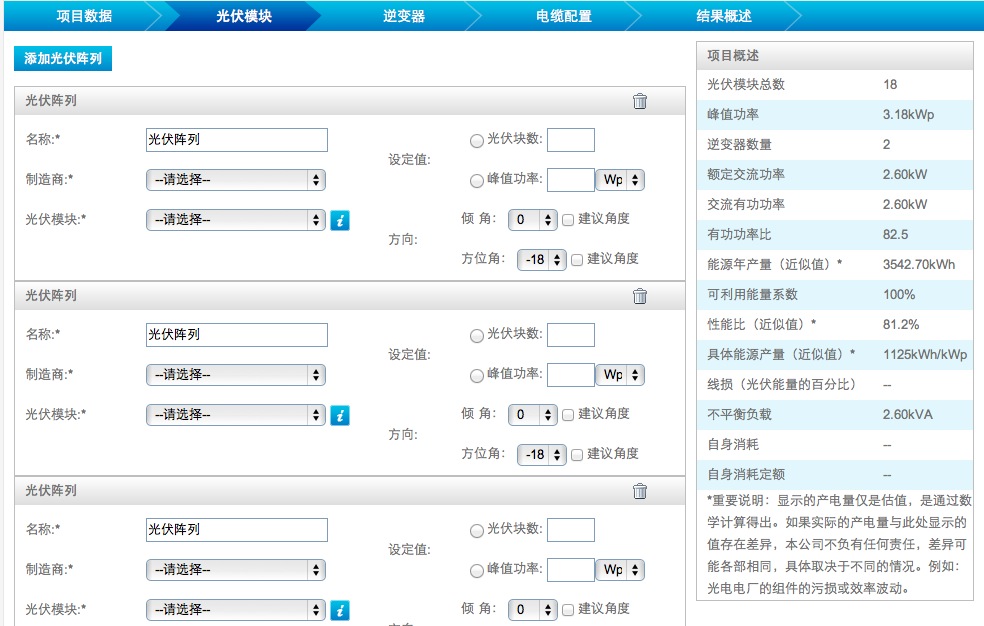Select 光伏块数 radio in first array
This screenshot has height=626, width=984.
point(476,141)
